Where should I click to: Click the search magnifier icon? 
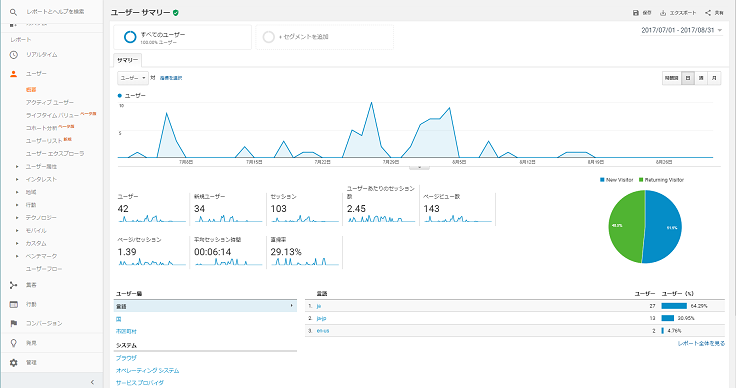(x=13, y=12)
